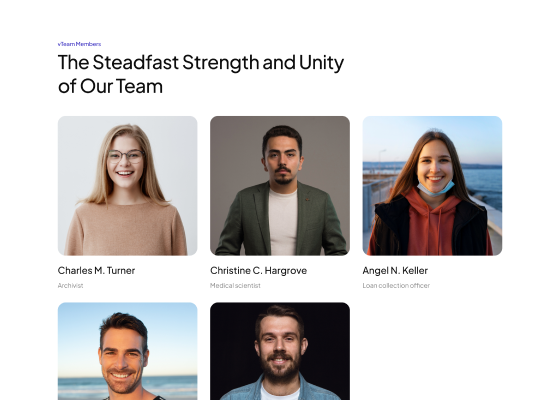Click the purple Team Members label
560x400 pixels.
pos(79,44)
